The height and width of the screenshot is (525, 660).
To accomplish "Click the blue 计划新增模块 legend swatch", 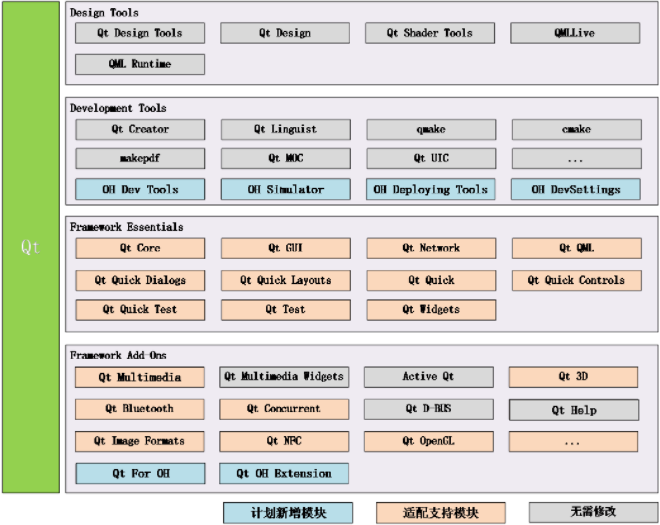I will pos(287,512).
